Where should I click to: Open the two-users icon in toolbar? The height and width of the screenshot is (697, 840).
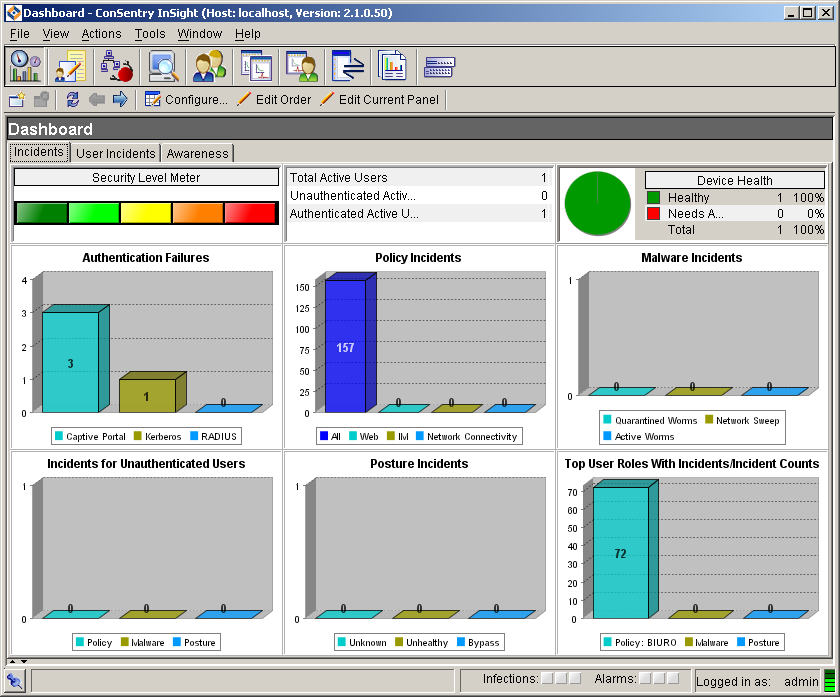point(209,66)
